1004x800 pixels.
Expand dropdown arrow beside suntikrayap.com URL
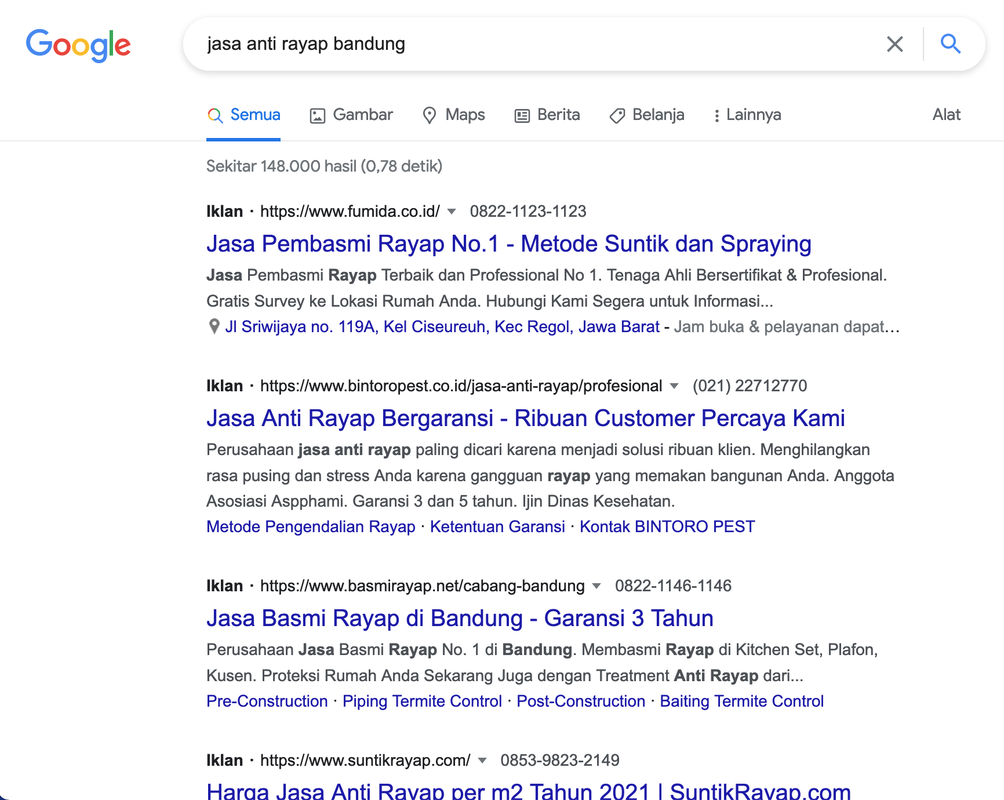[482, 760]
